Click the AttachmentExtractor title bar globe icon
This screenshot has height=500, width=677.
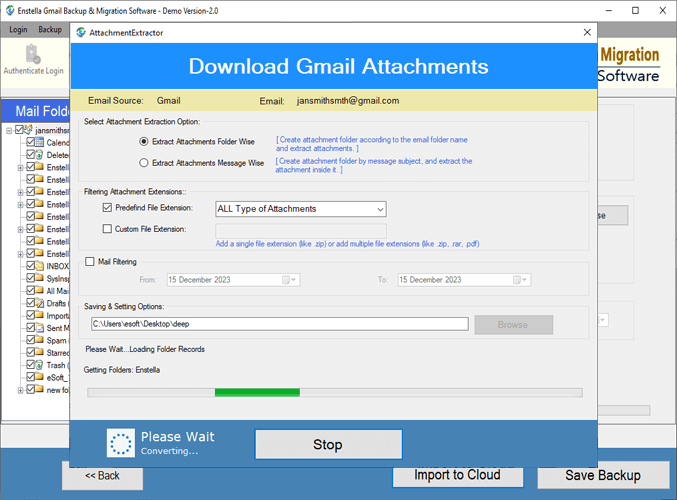pyautogui.click(x=79, y=32)
